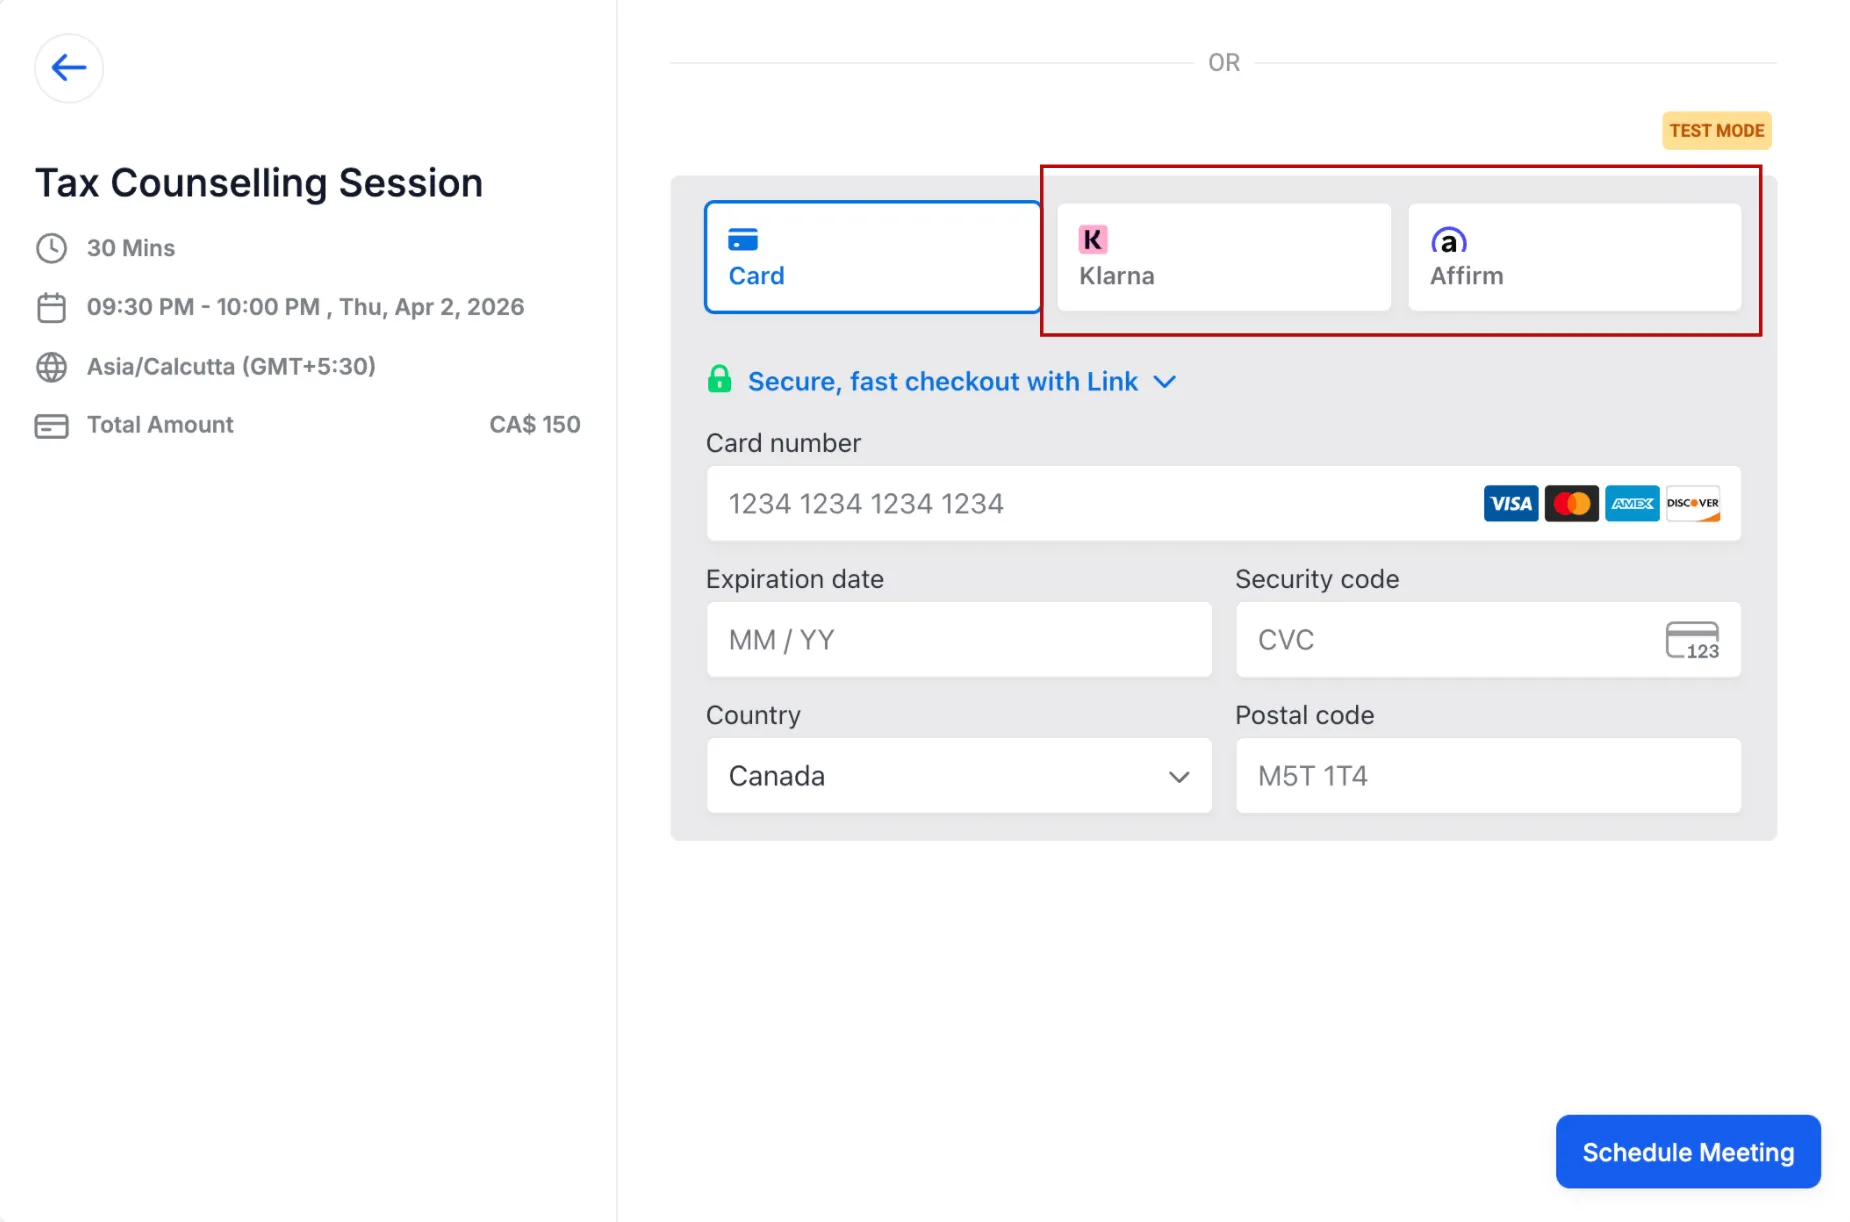
Task: Click the calendar icon next to date
Action: pos(51,307)
